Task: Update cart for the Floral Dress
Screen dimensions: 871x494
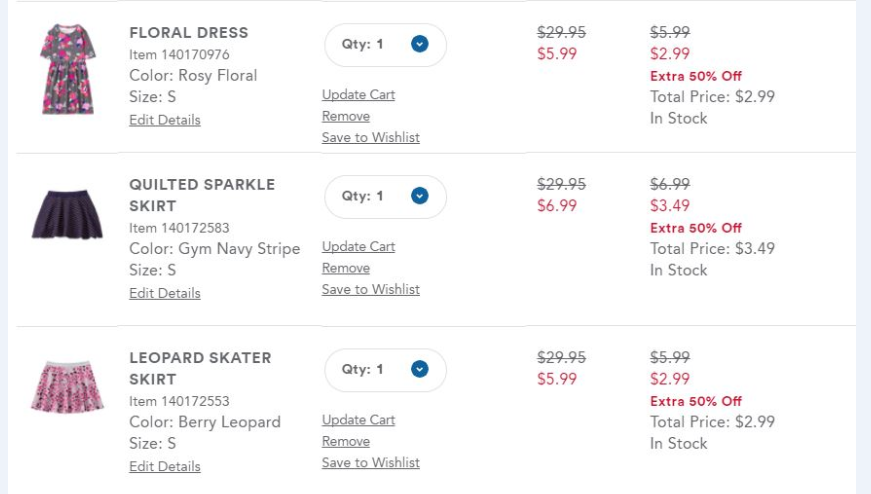Action: (358, 95)
